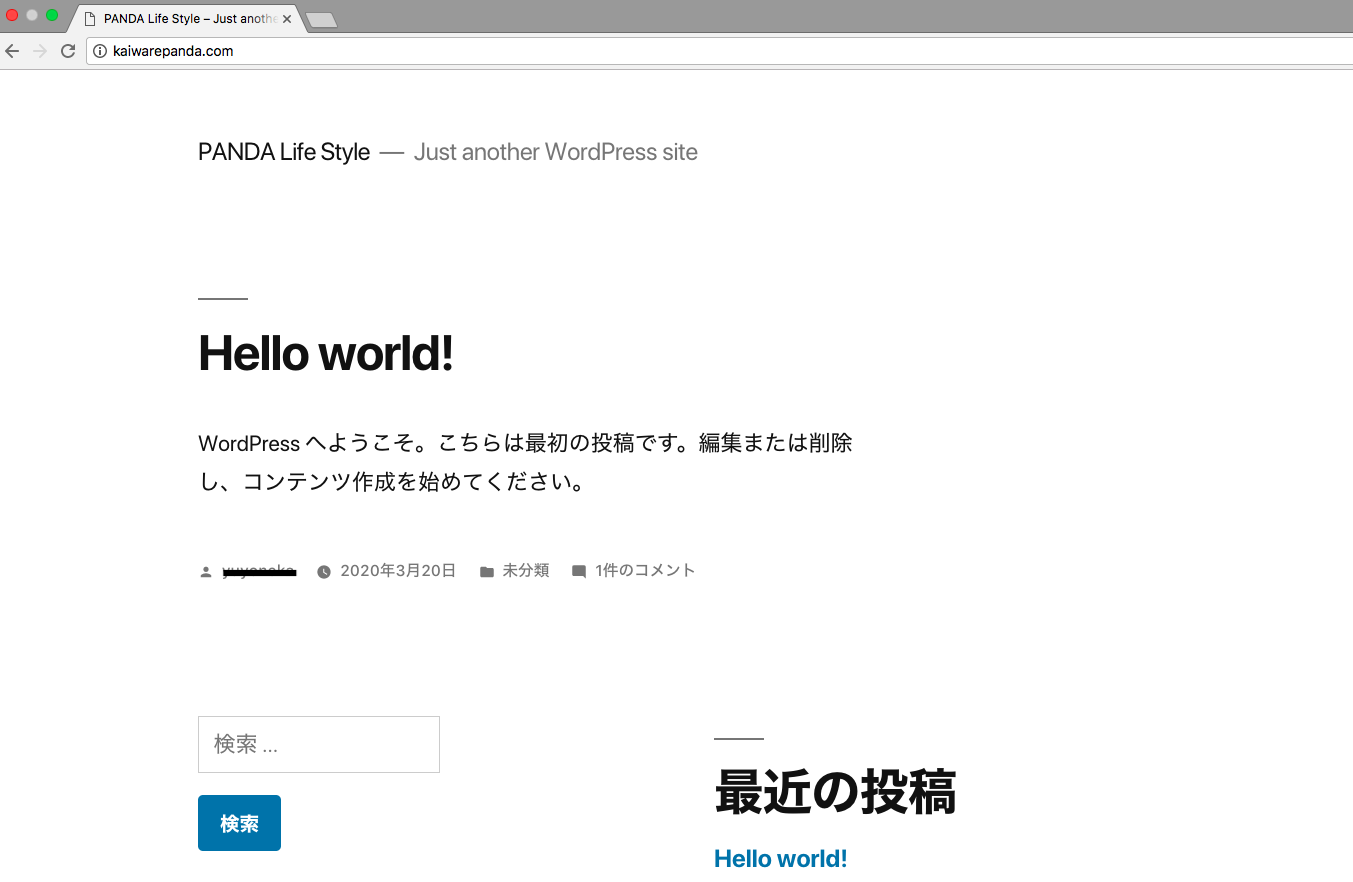Click the site info icon in address bar
This screenshot has height=882, width=1353.
pyautogui.click(x=100, y=51)
